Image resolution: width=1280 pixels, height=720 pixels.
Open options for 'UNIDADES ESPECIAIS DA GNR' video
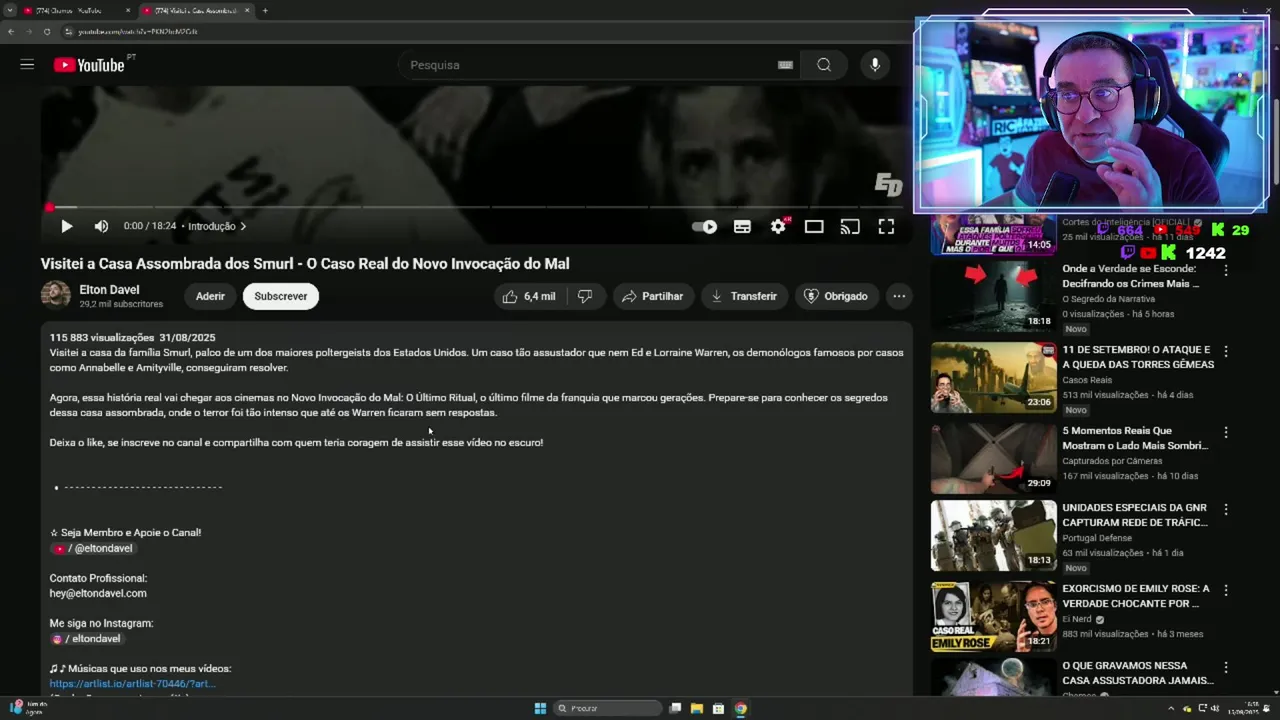click(1226, 509)
